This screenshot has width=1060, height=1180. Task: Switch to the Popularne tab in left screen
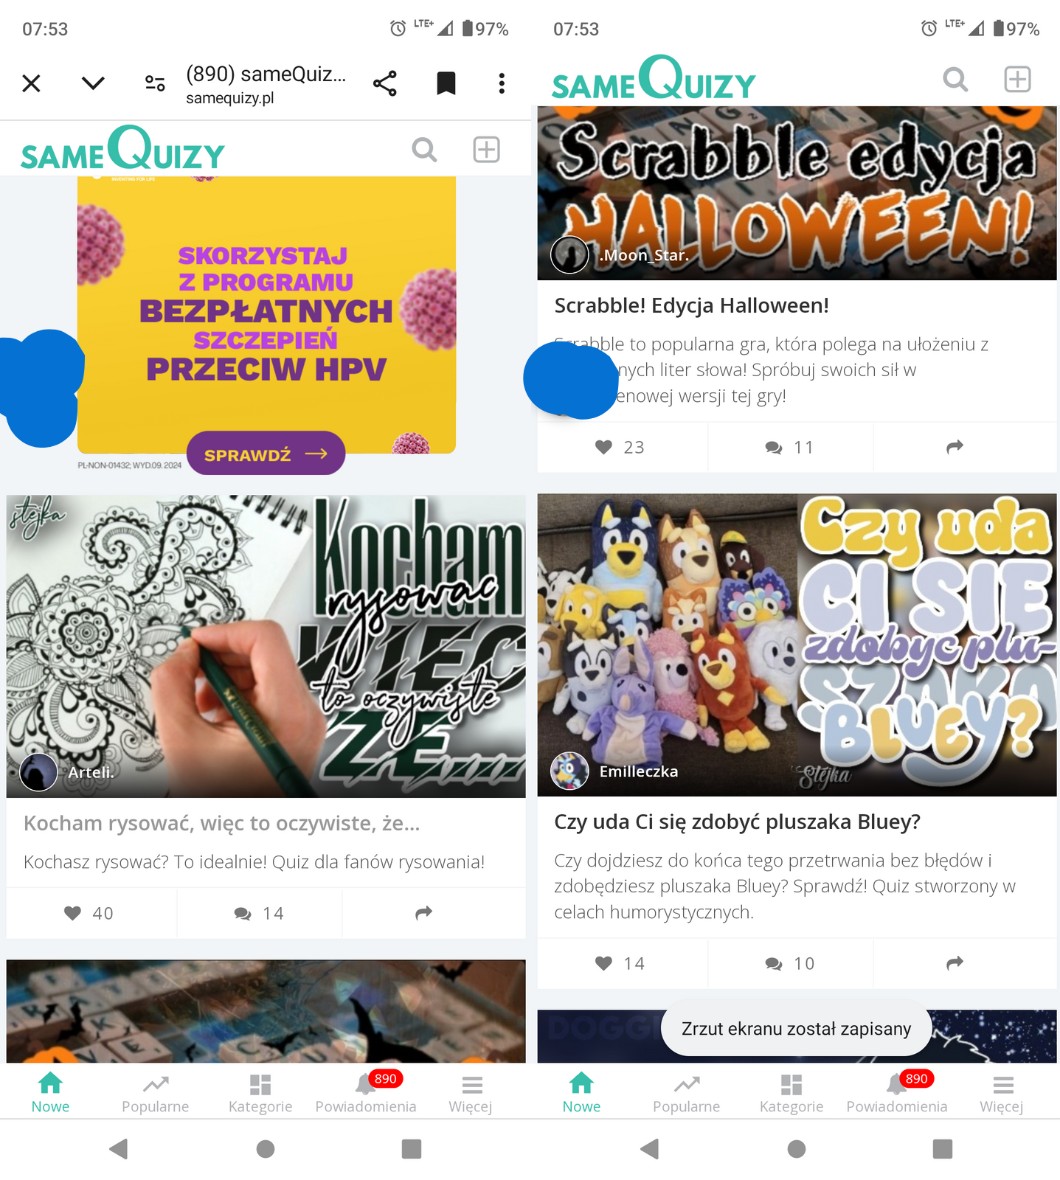pyautogui.click(x=155, y=1093)
